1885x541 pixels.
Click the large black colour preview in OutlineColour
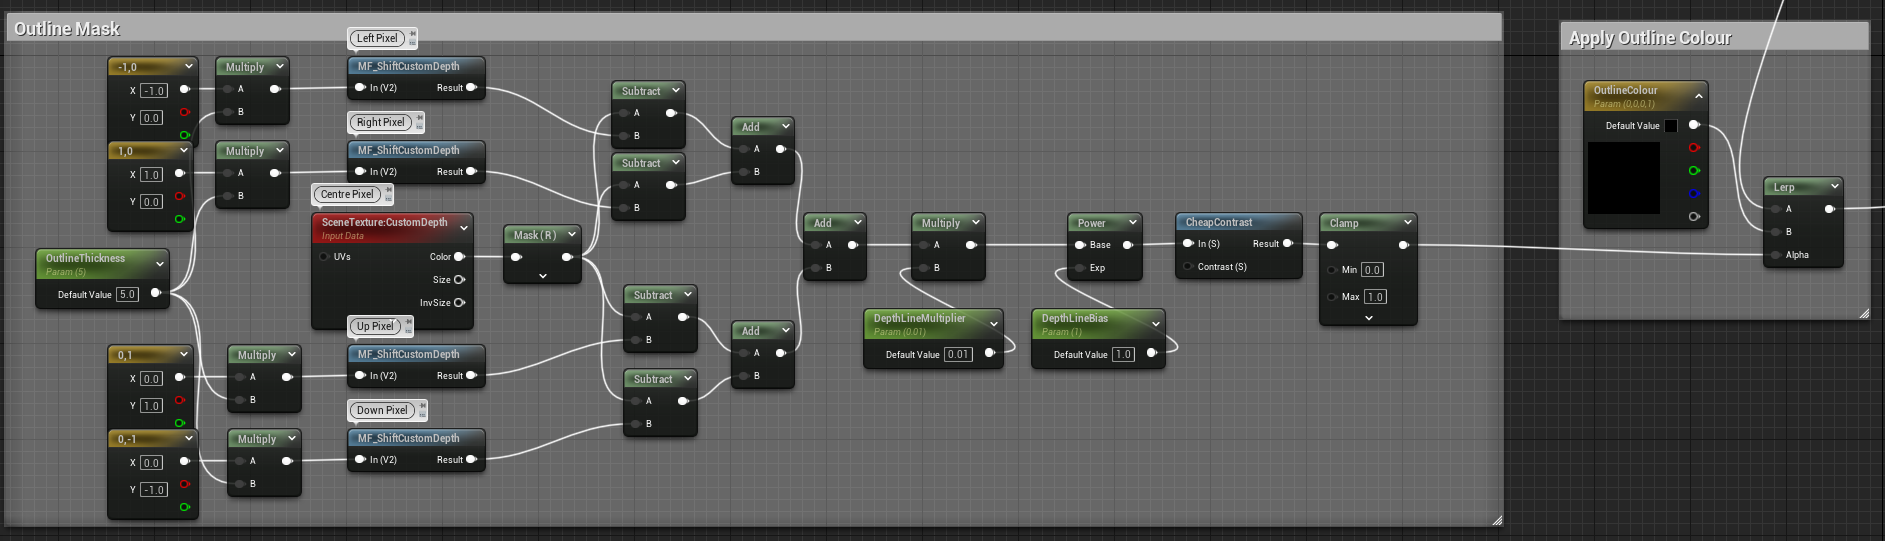(1624, 178)
